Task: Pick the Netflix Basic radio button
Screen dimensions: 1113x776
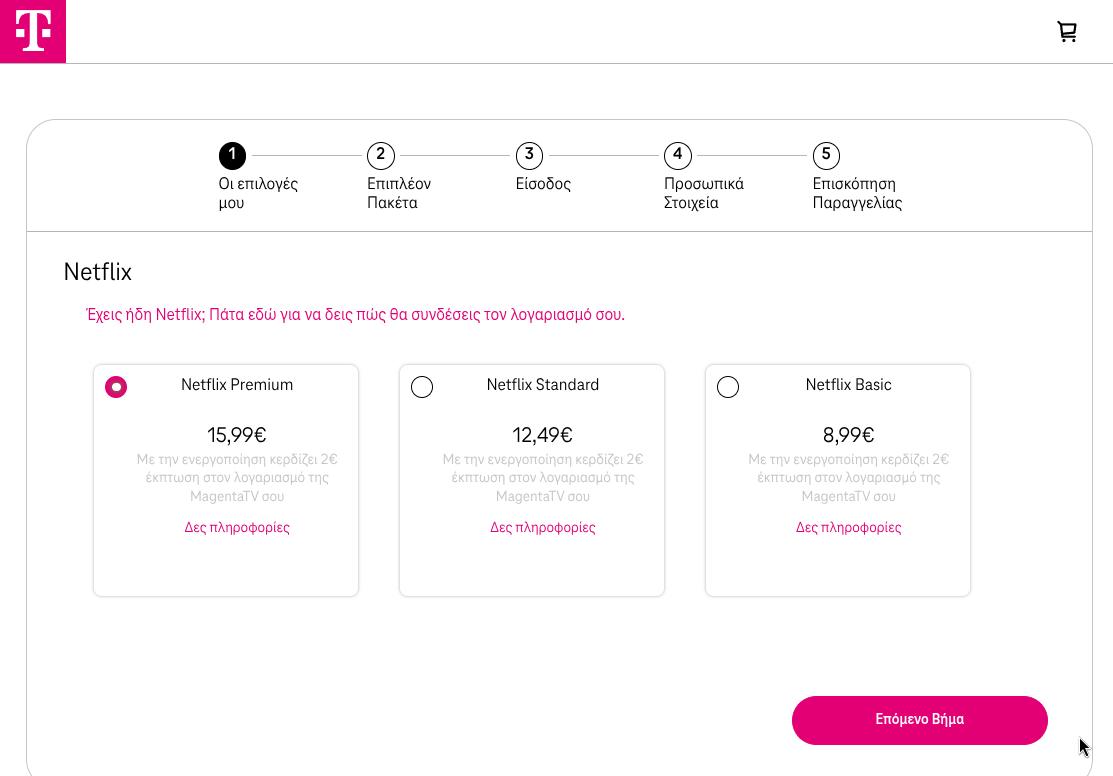Action: pos(728,387)
